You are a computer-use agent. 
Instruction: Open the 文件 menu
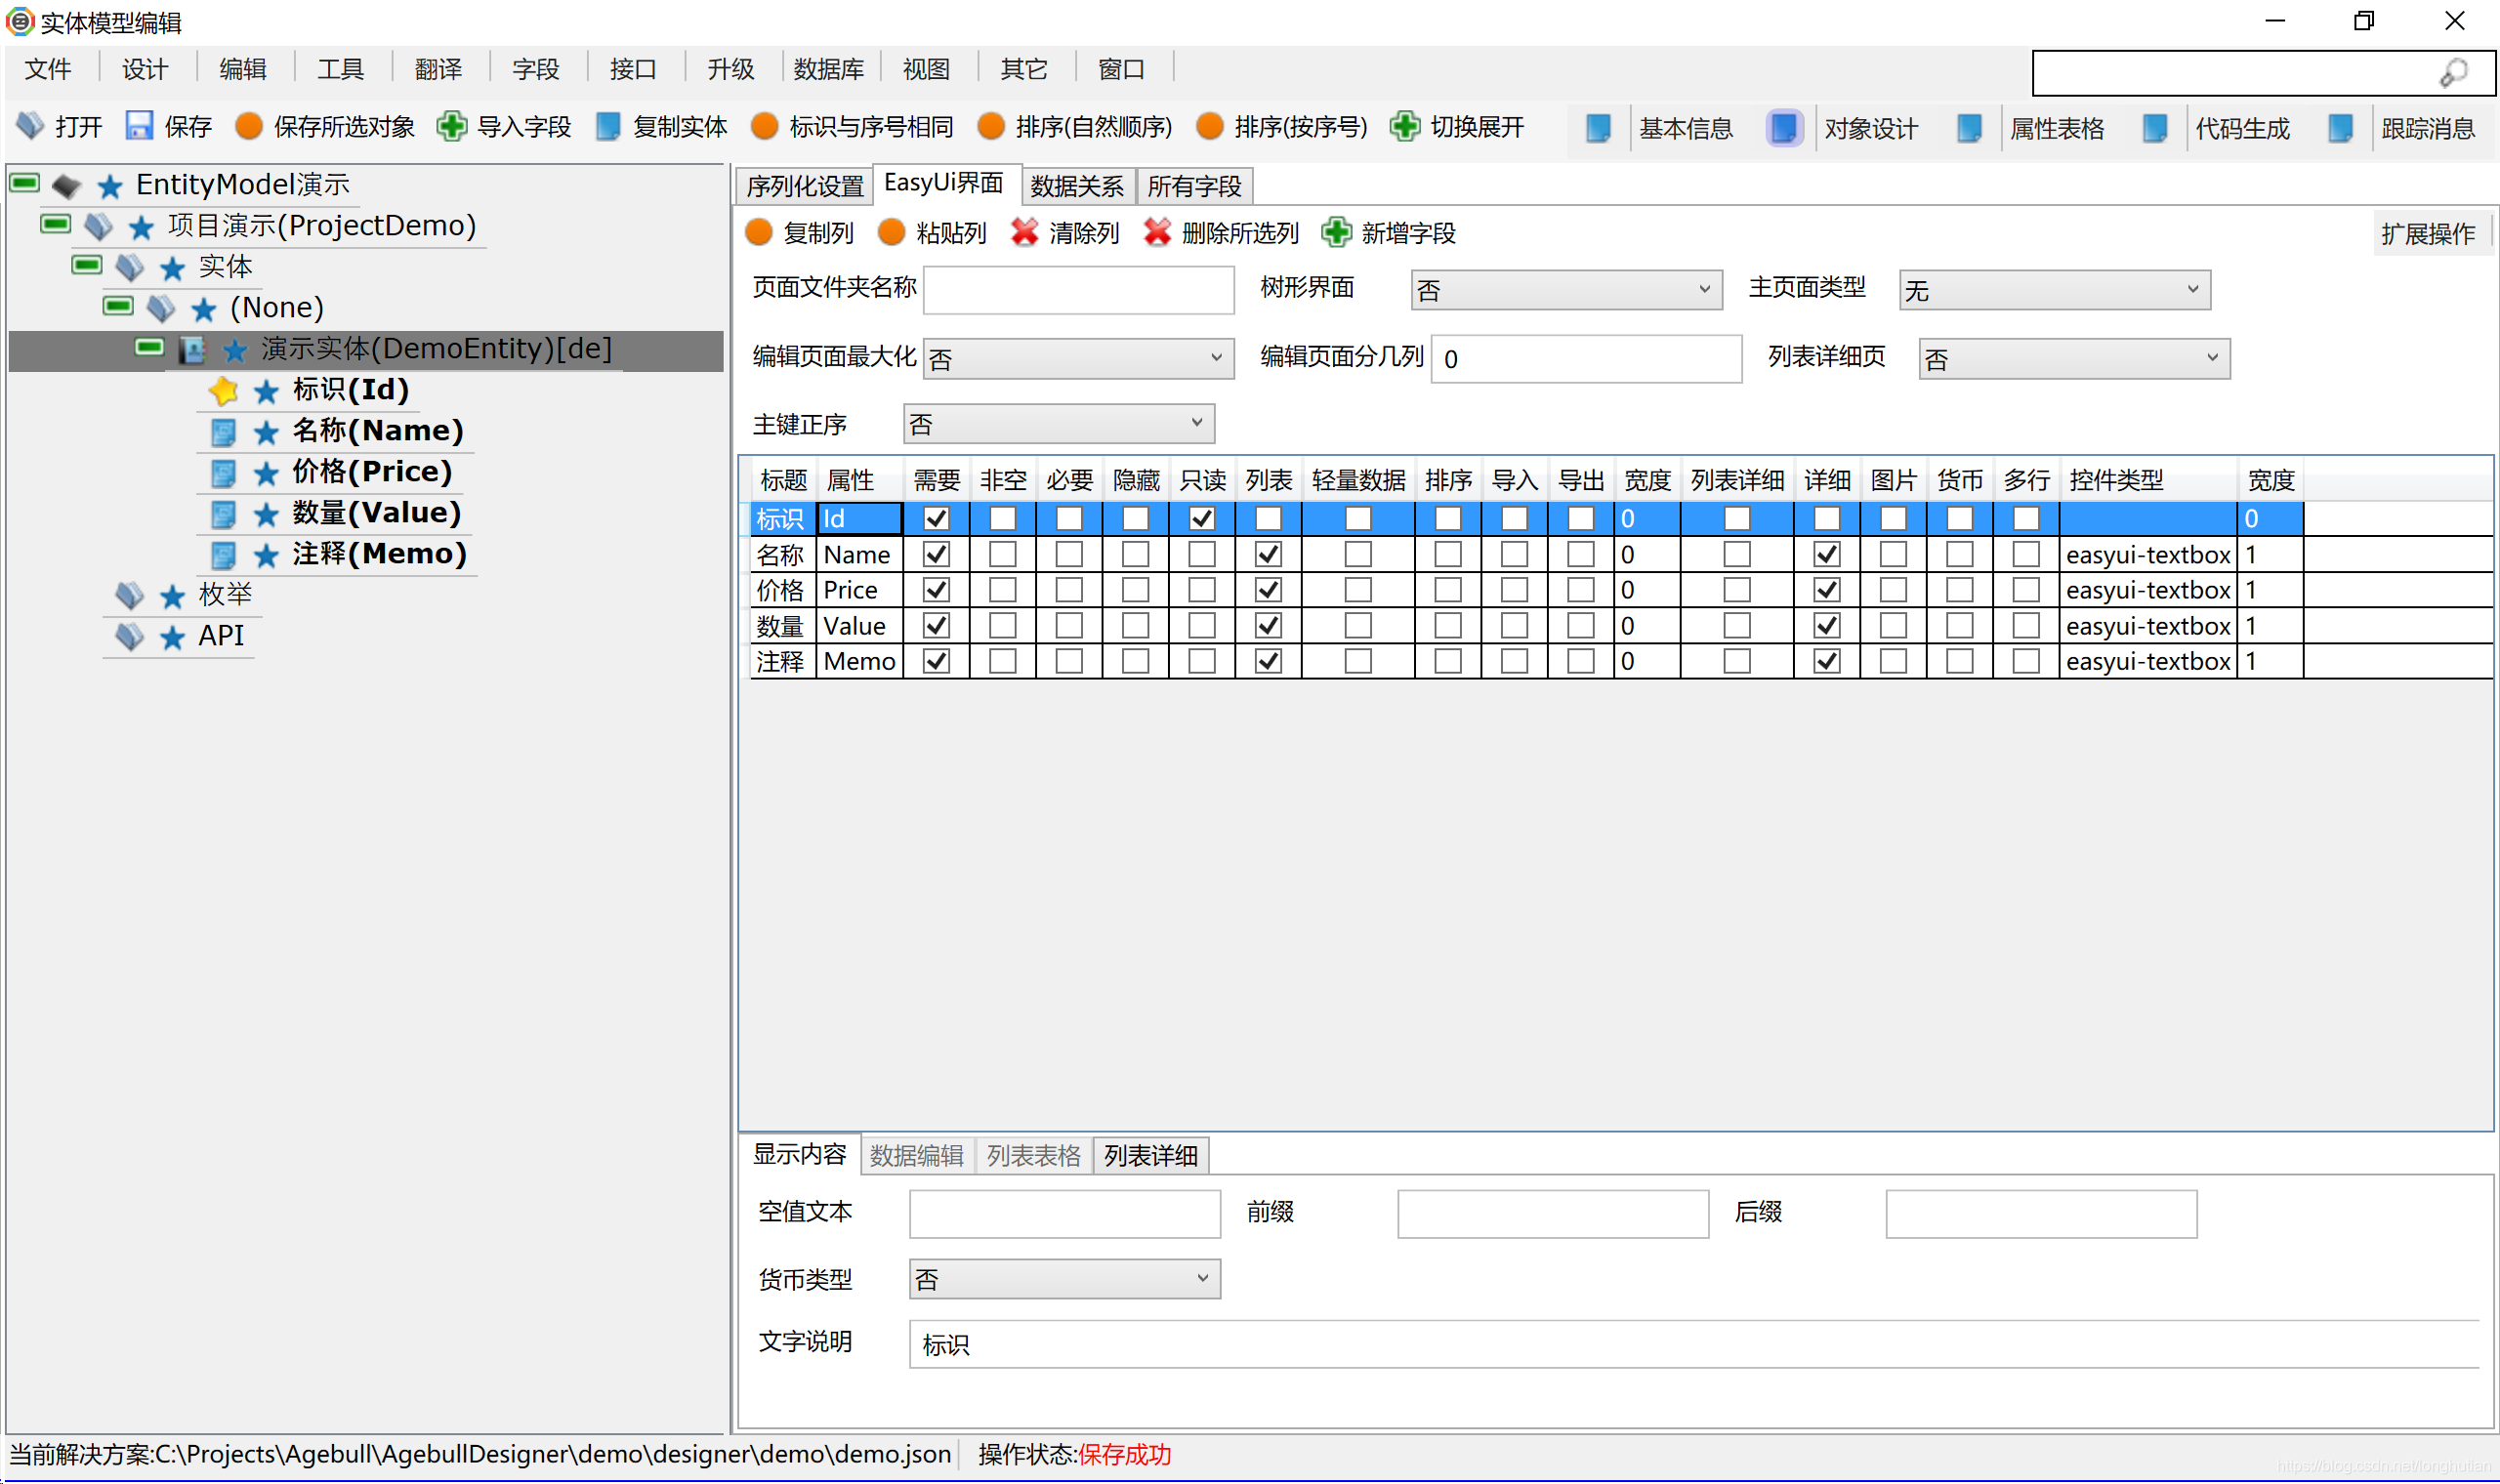tap(47, 69)
